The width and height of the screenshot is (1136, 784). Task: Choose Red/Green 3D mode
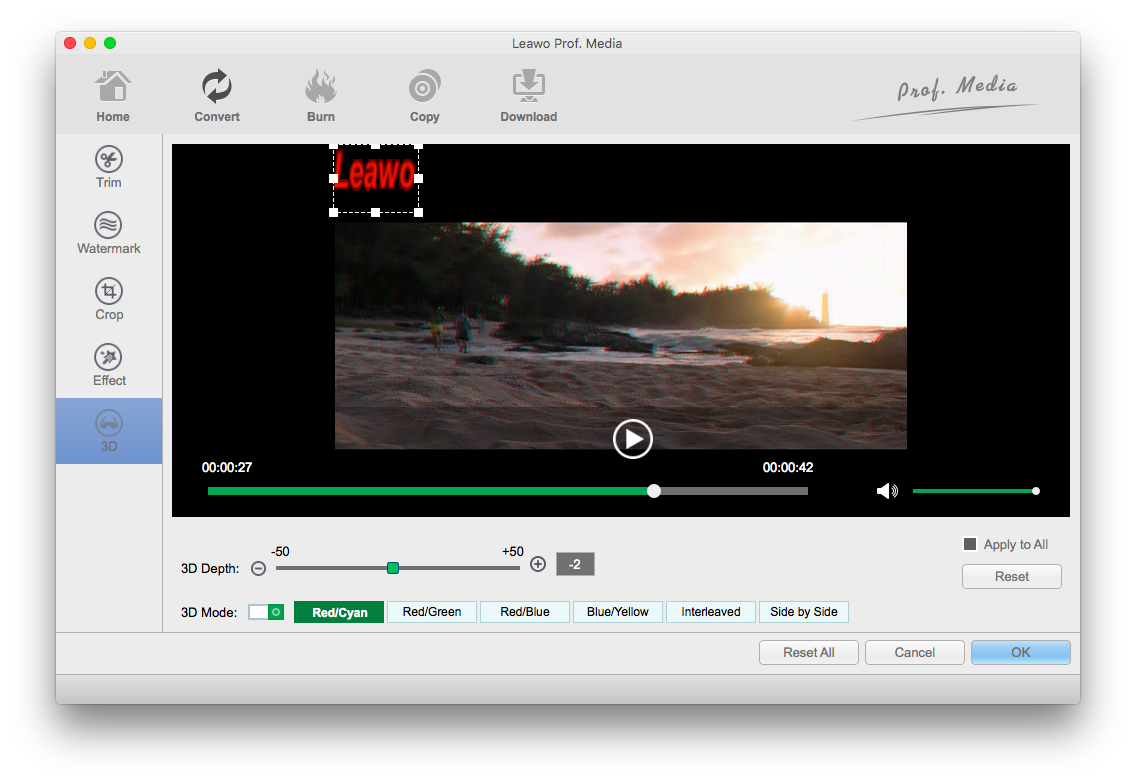click(x=432, y=612)
